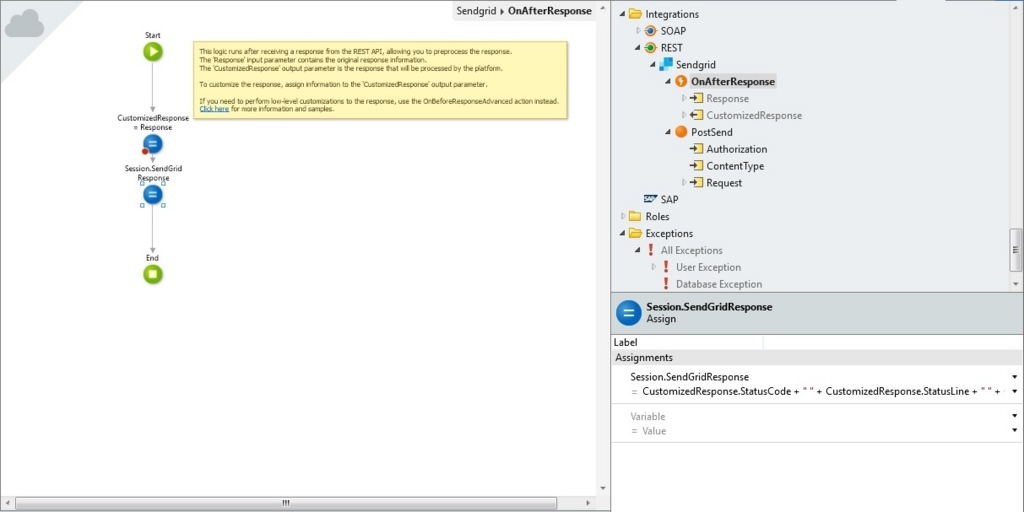Image resolution: width=1024 pixels, height=512 pixels.
Task: Click the Assign icon in properties header
Action: 628,313
